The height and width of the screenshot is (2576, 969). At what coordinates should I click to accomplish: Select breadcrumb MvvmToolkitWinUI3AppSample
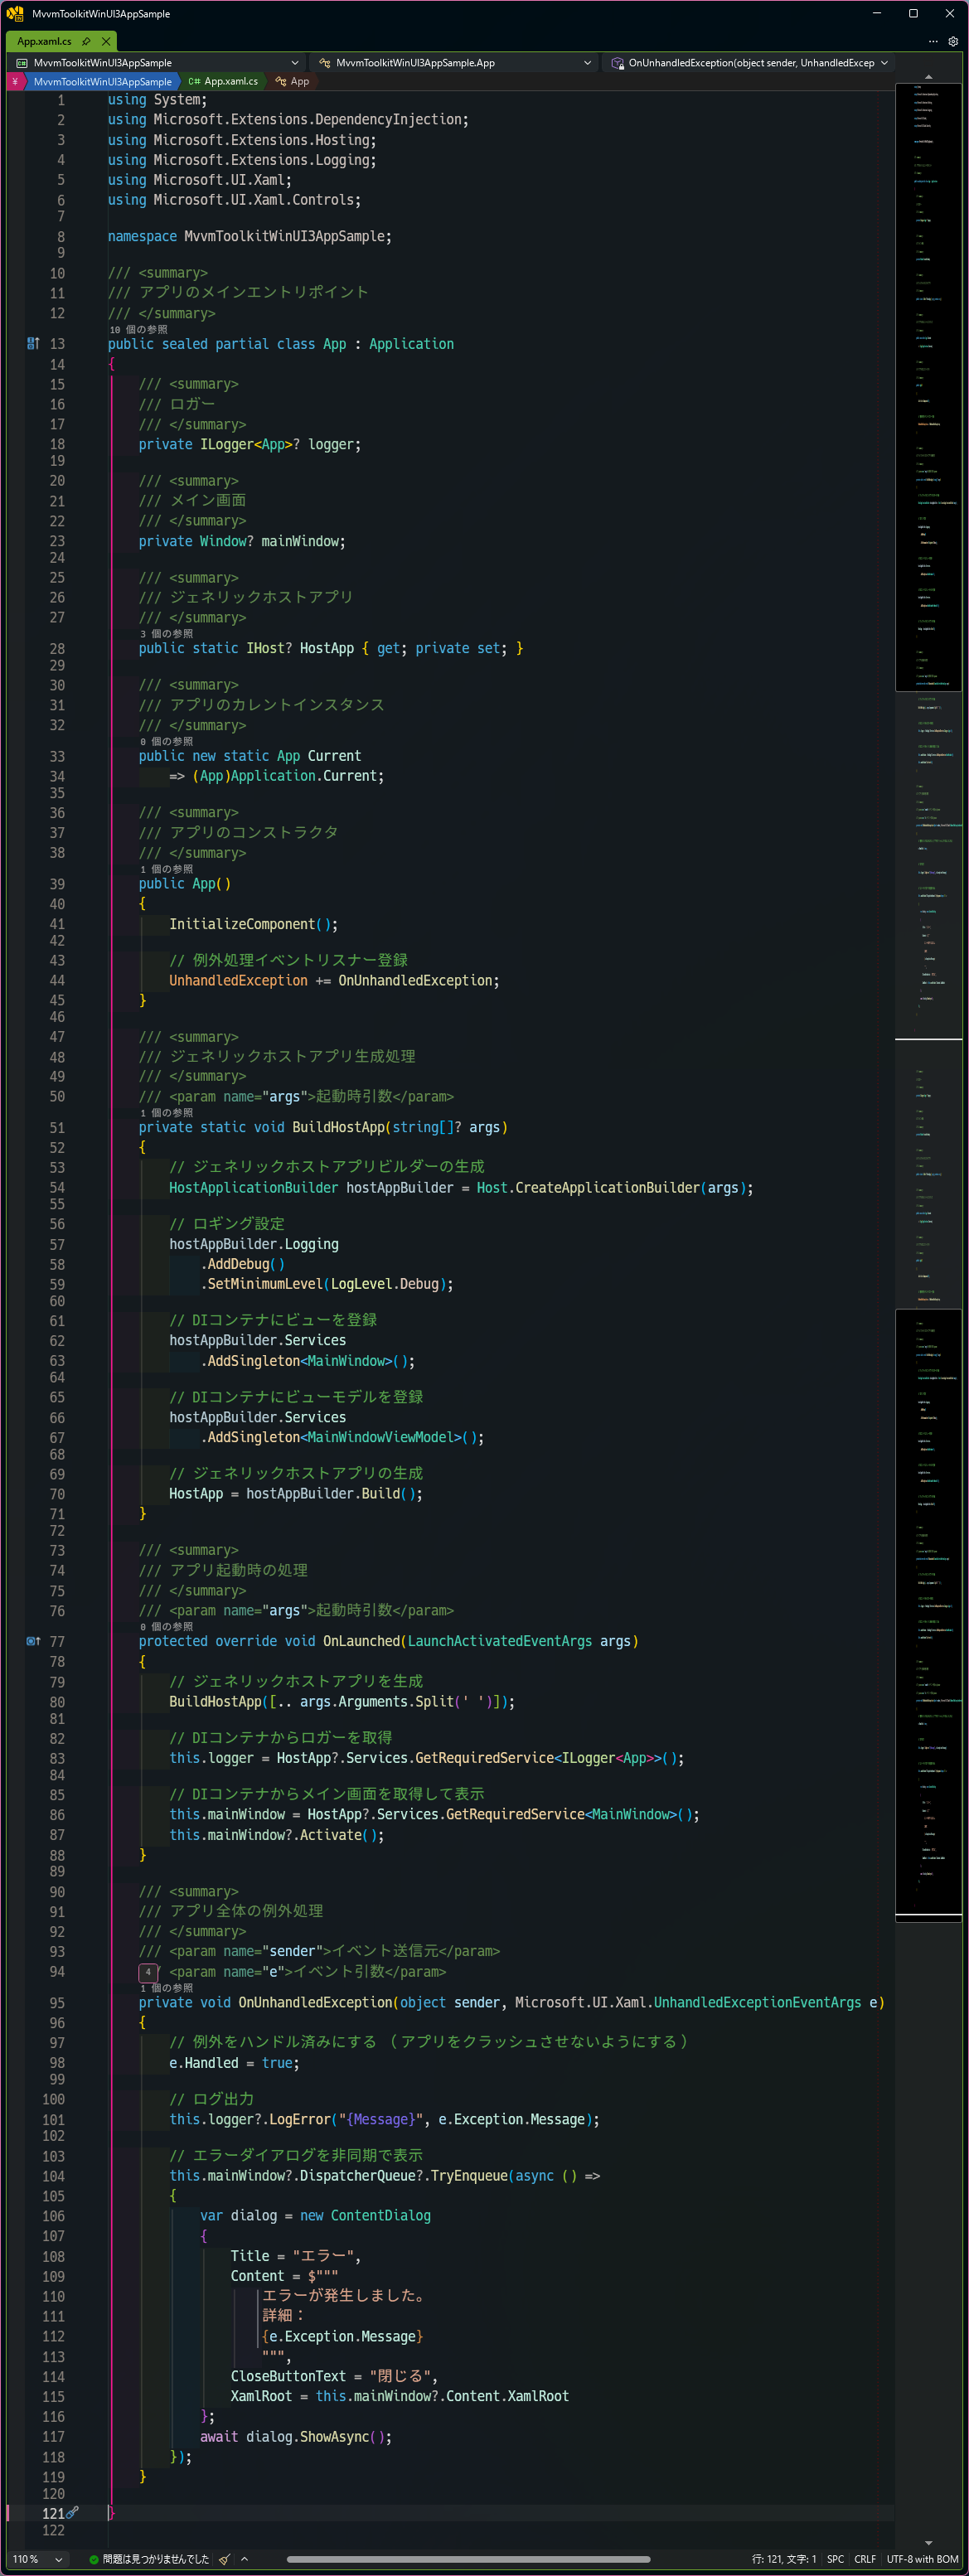coord(102,82)
